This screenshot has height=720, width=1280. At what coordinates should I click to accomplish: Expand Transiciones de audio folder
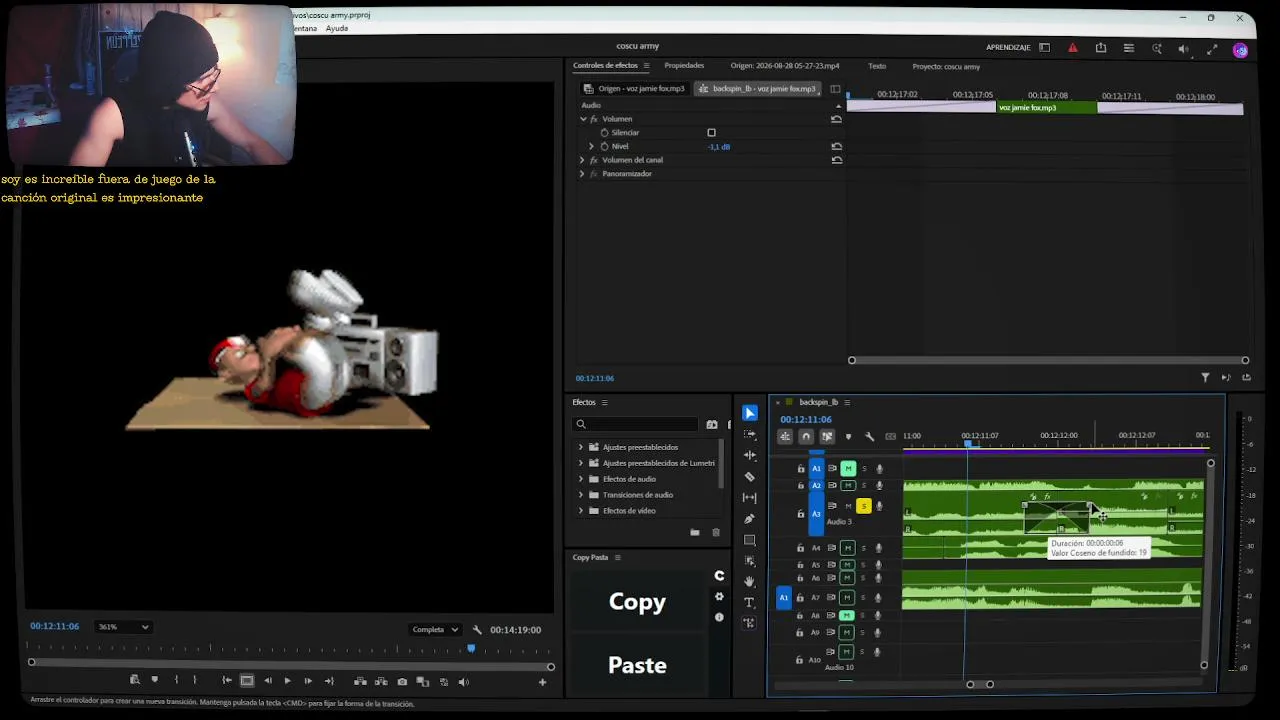tap(581, 495)
